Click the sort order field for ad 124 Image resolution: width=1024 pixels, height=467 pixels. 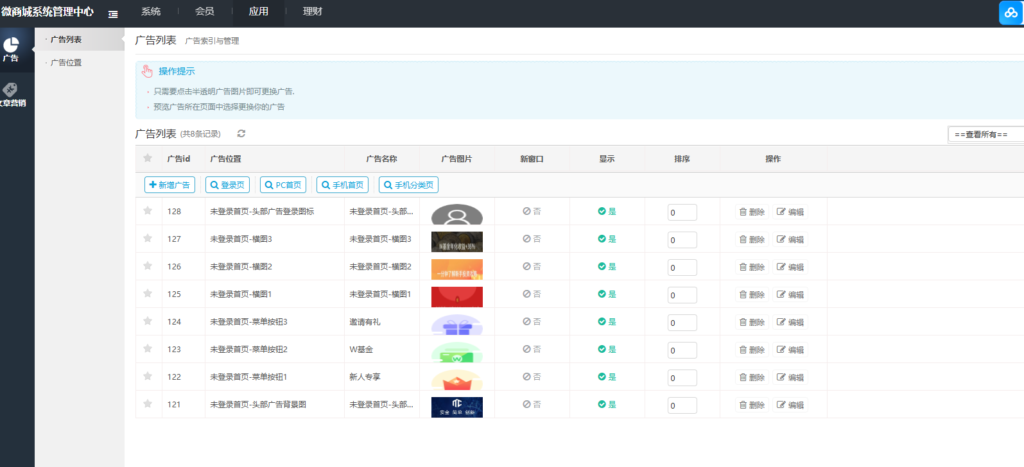[x=682, y=323]
